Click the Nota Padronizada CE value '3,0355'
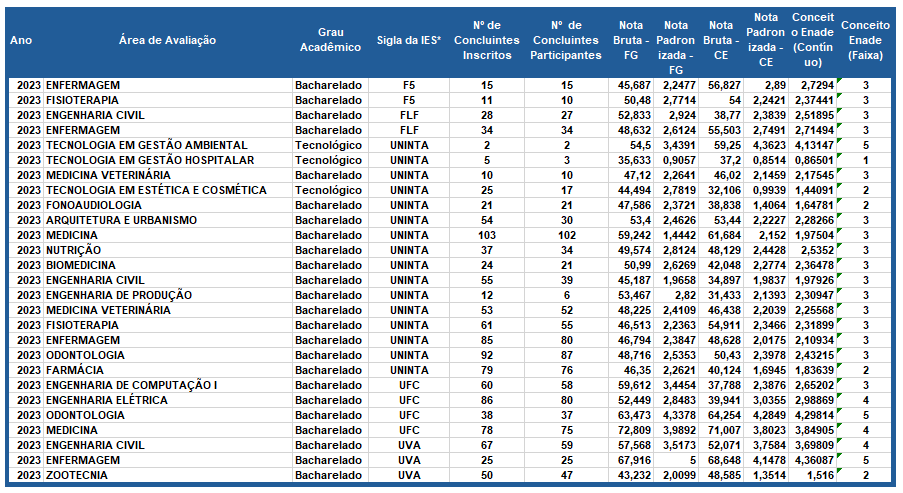903x493 pixels. tap(769, 400)
